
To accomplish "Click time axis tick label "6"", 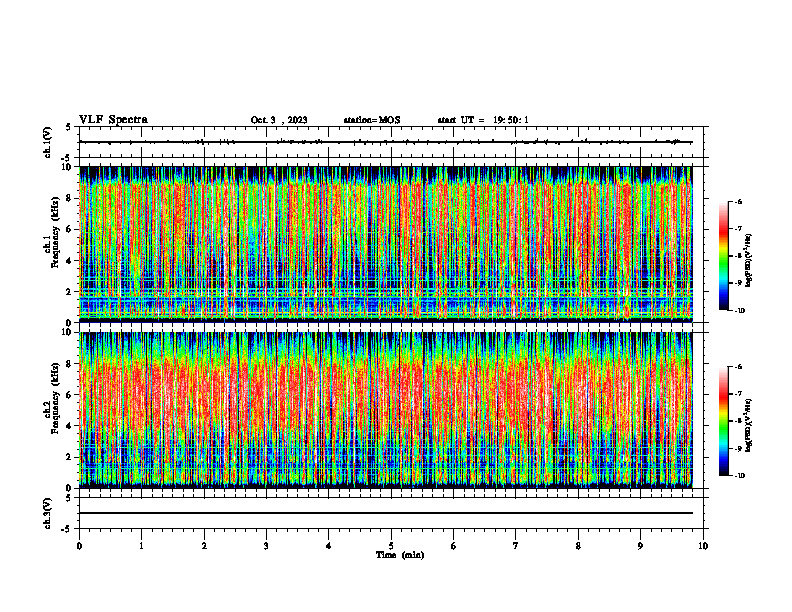I will (454, 546).
